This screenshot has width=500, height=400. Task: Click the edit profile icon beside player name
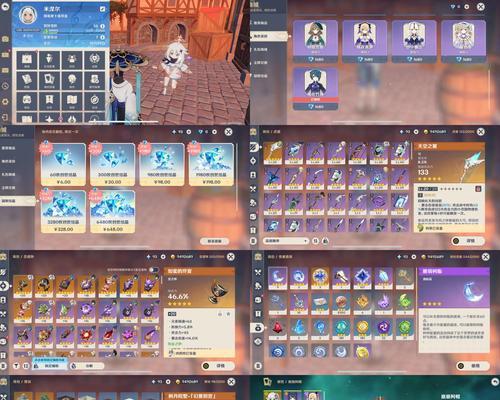coord(102,9)
